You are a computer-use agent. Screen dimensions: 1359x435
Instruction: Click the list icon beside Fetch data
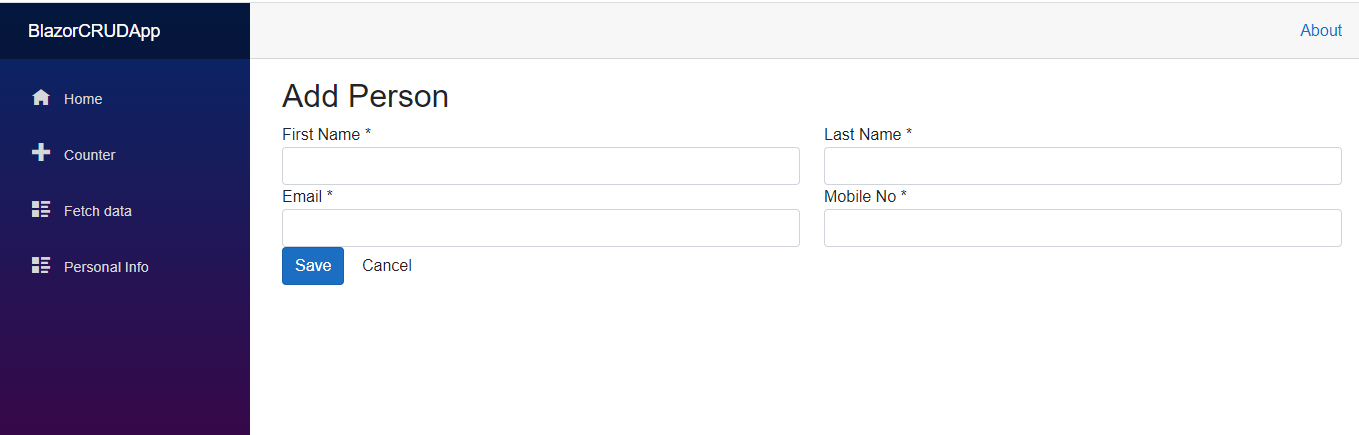41,209
